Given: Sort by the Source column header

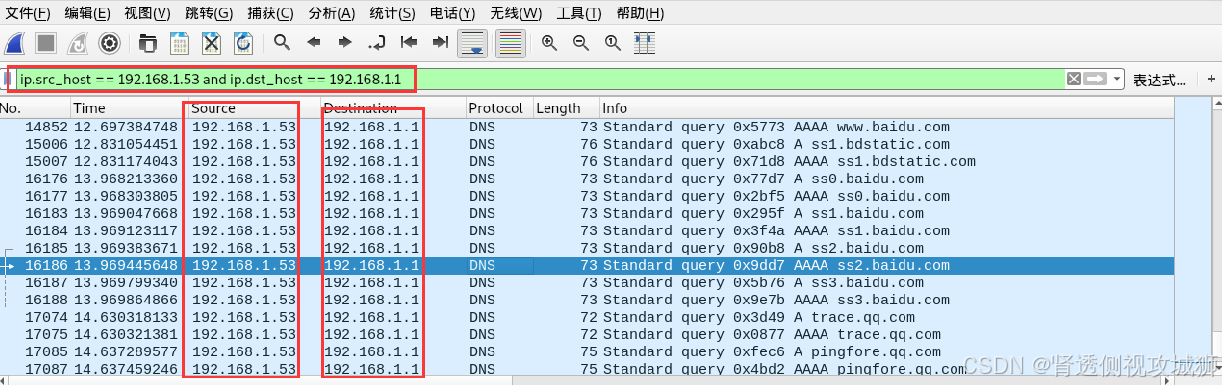Looking at the screenshot, I should point(254,108).
